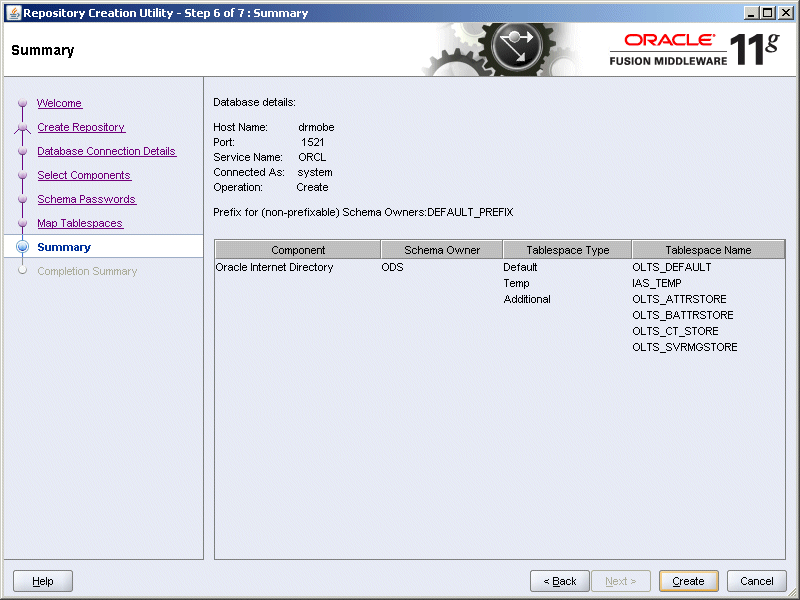
Task: Open the Create Repository step
Action: tap(81, 127)
